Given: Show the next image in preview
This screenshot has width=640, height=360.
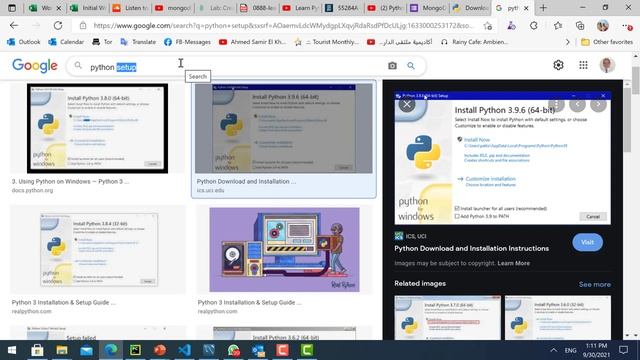Looking at the screenshot, I should (x=598, y=104).
